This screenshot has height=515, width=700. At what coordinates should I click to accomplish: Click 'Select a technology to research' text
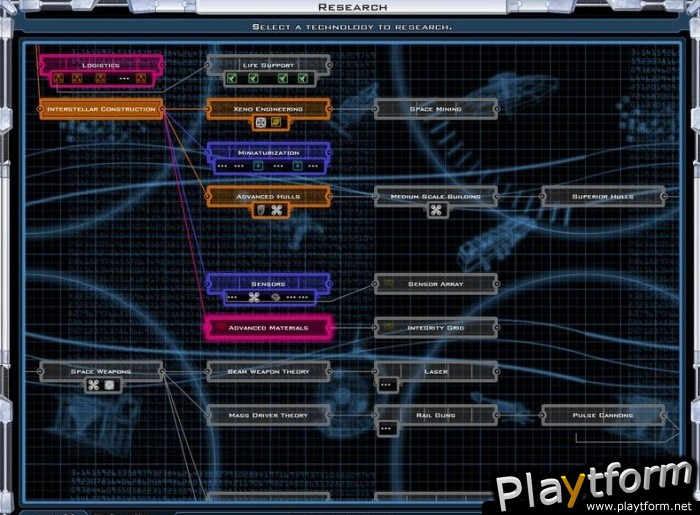tap(352, 27)
